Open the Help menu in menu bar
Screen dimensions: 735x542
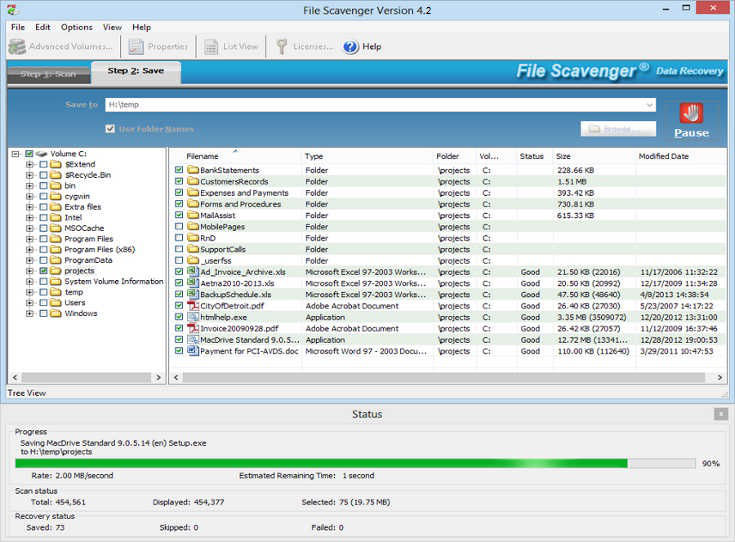(142, 27)
